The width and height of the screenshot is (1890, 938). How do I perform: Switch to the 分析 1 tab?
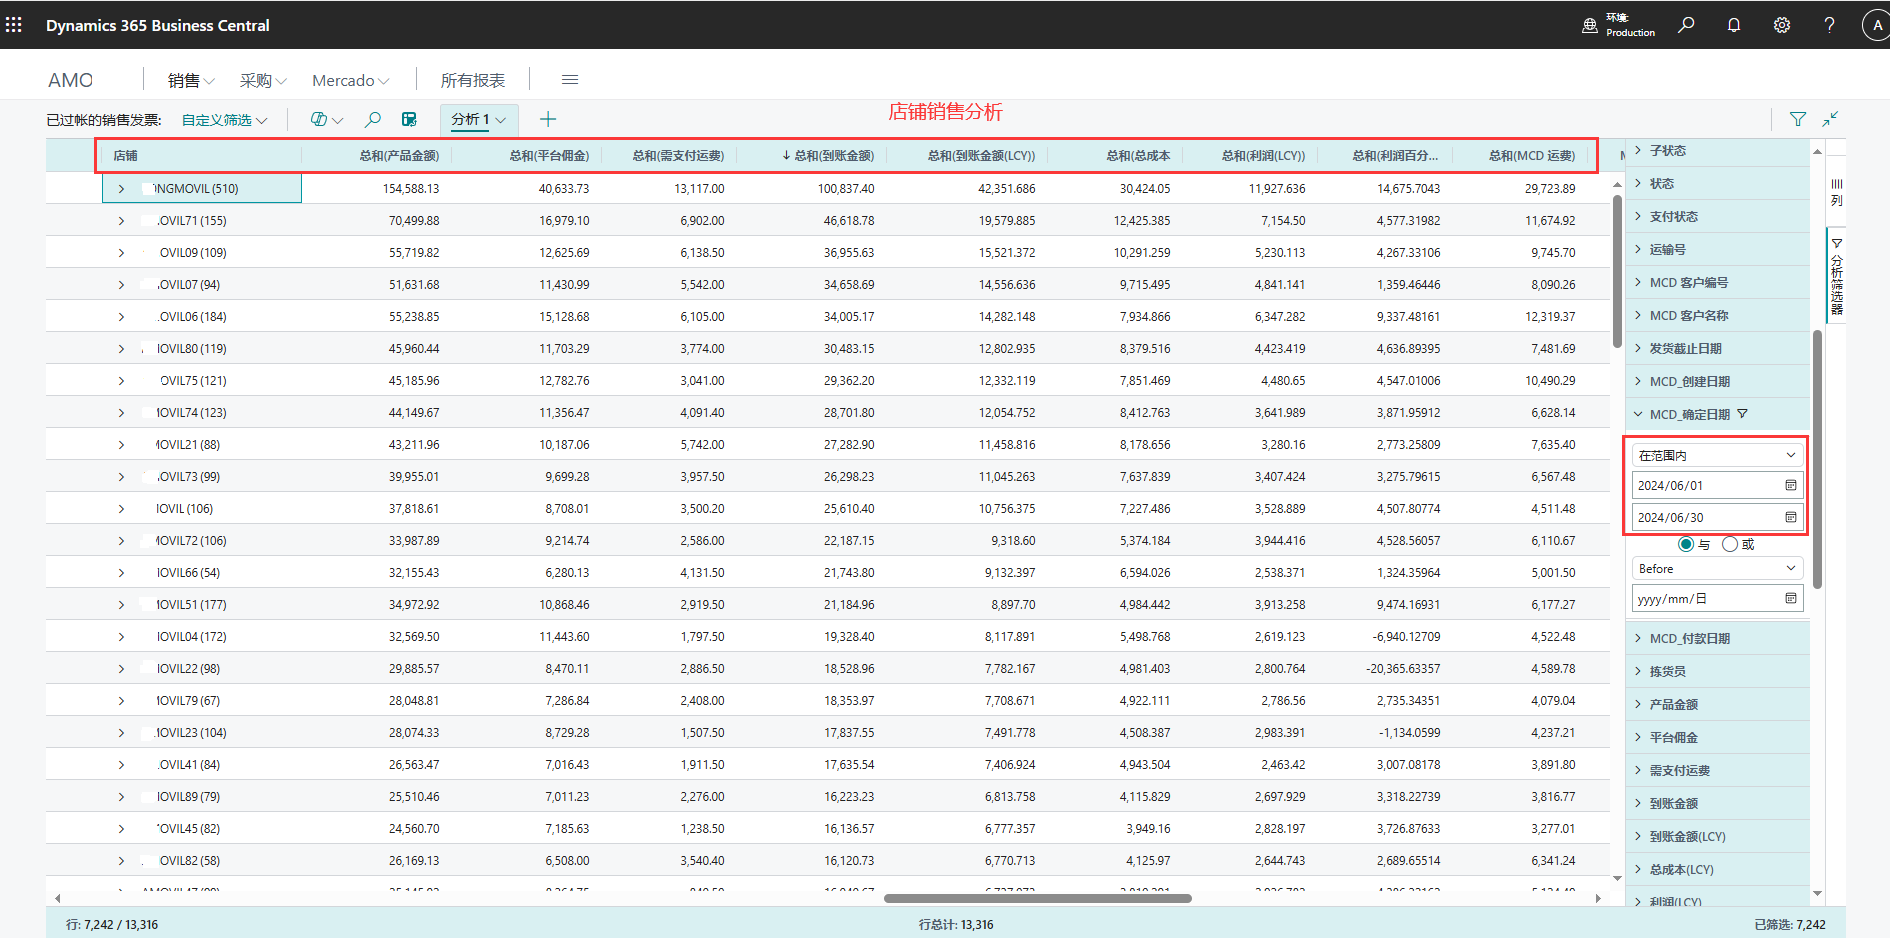471,120
